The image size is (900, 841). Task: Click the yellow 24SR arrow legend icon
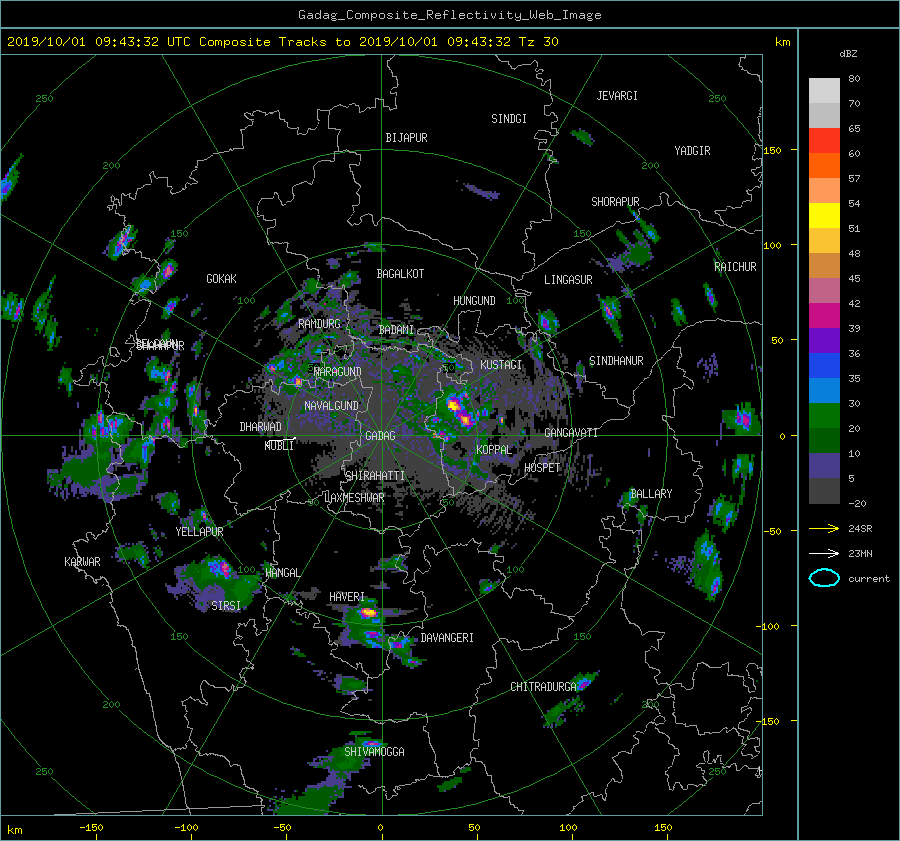[x=824, y=528]
